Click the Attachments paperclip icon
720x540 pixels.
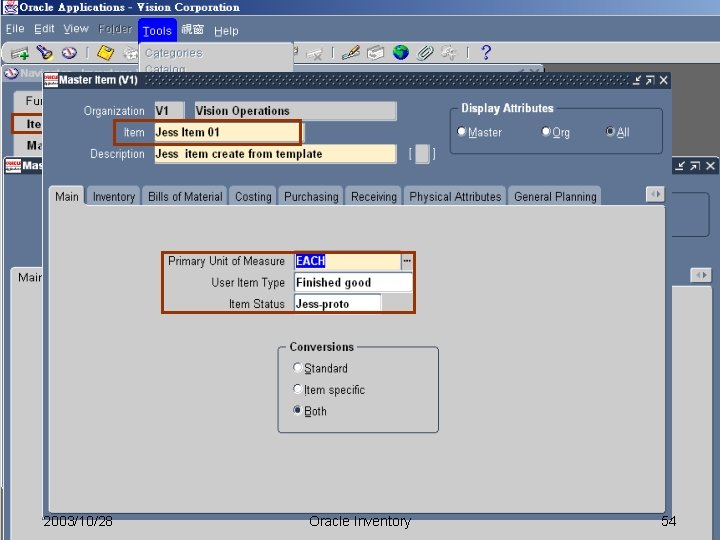[x=425, y=53]
